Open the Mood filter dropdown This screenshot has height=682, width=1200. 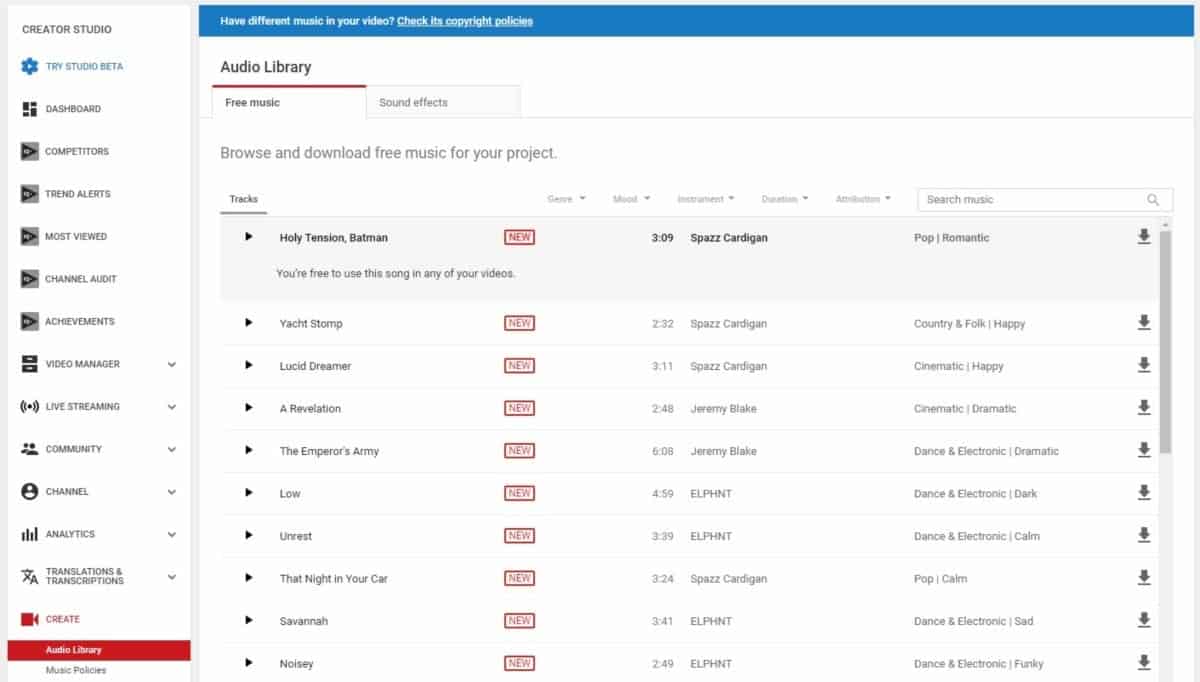point(632,199)
